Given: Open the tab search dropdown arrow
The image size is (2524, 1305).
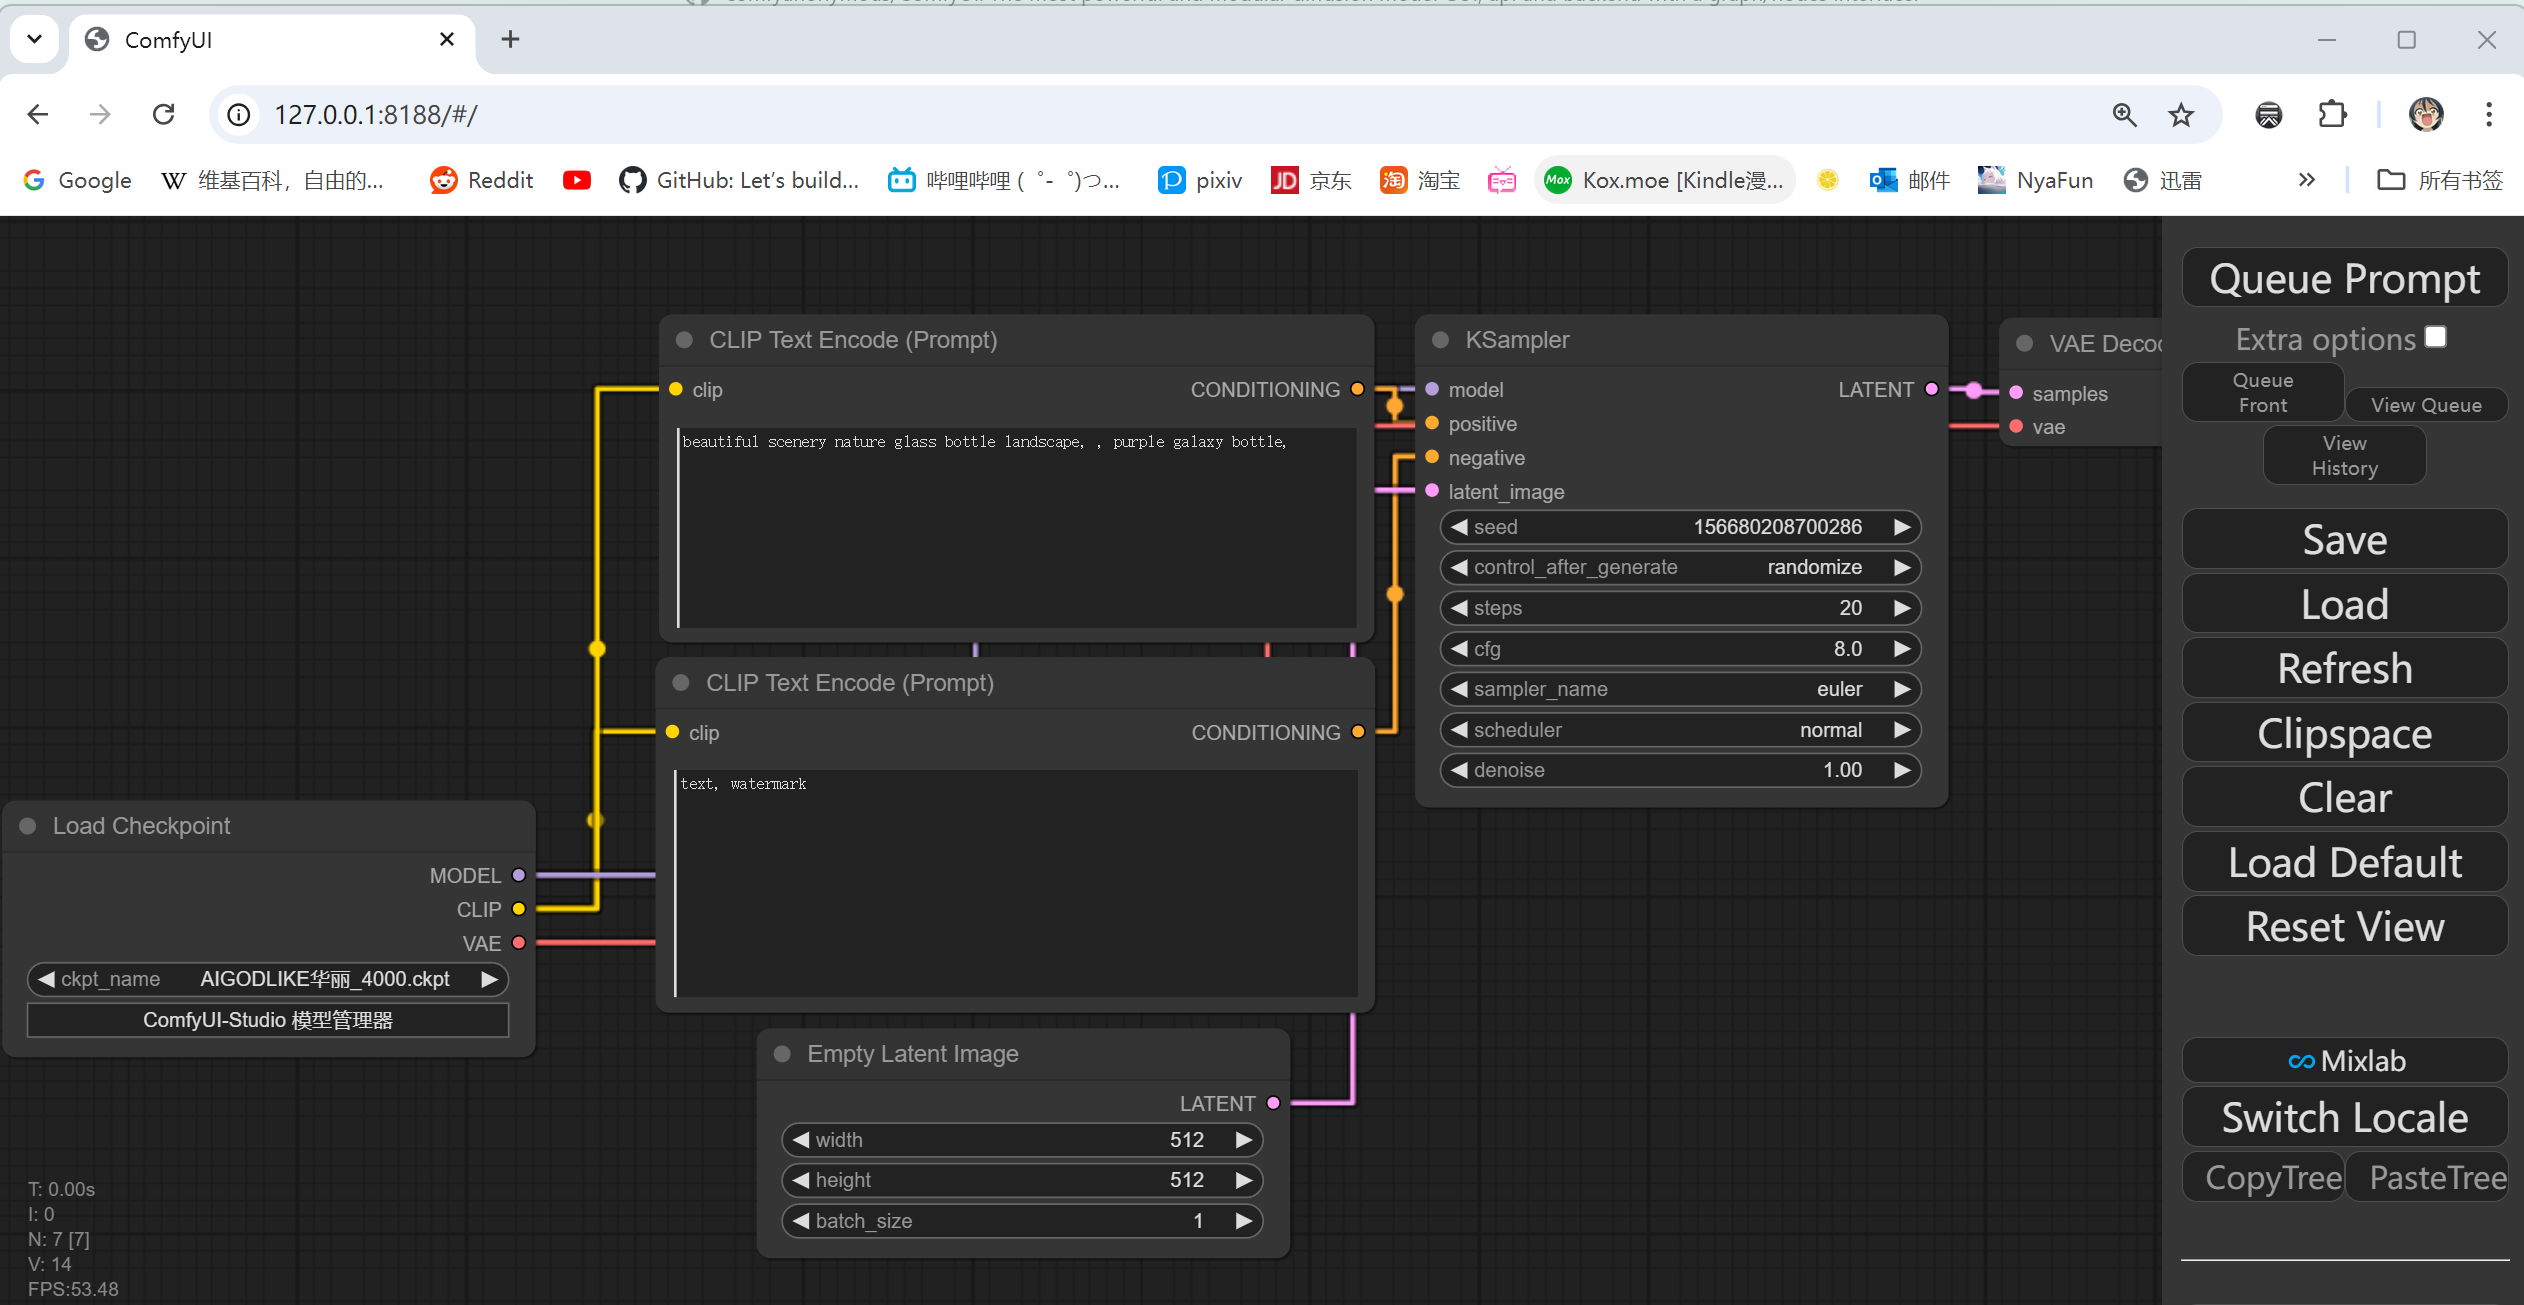Looking at the screenshot, I should [34, 39].
